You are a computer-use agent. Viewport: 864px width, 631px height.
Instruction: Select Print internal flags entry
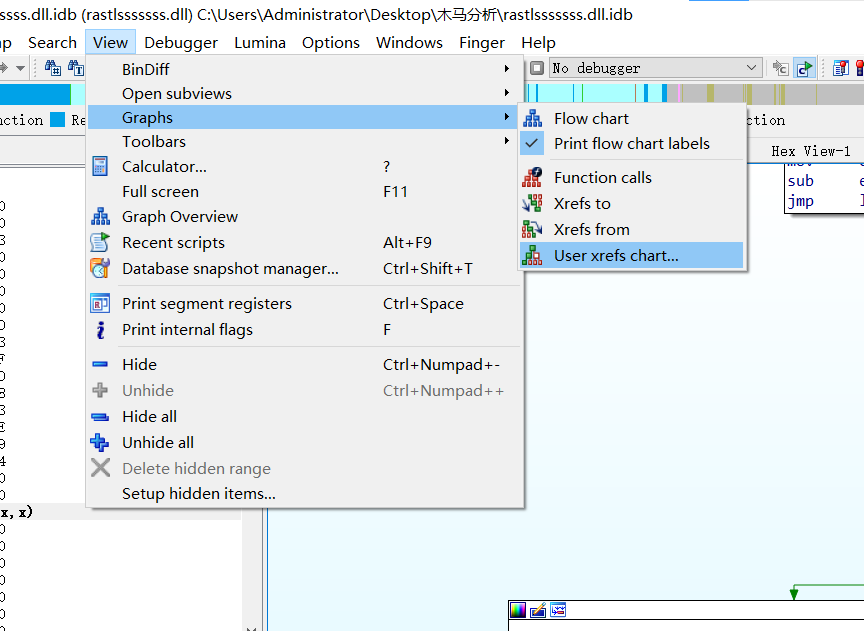click(x=305, y=330)
